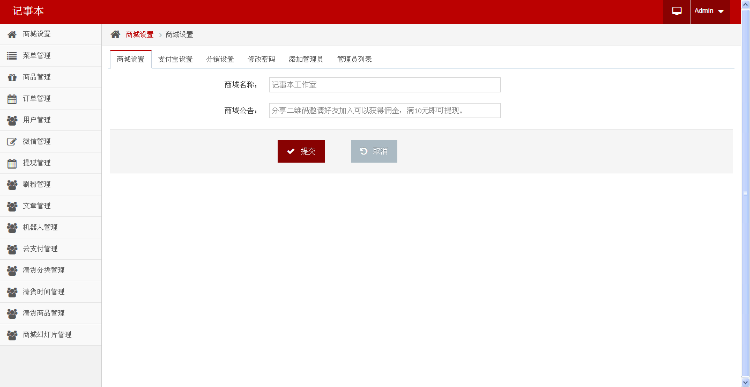Click the people icon for 时间管理 entry
The height and width of the screenshot is (387, 750).
click(12, 292)
